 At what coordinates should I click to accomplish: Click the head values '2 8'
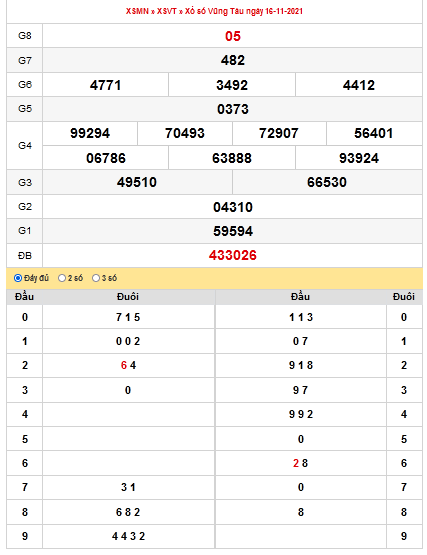(300, 463)
